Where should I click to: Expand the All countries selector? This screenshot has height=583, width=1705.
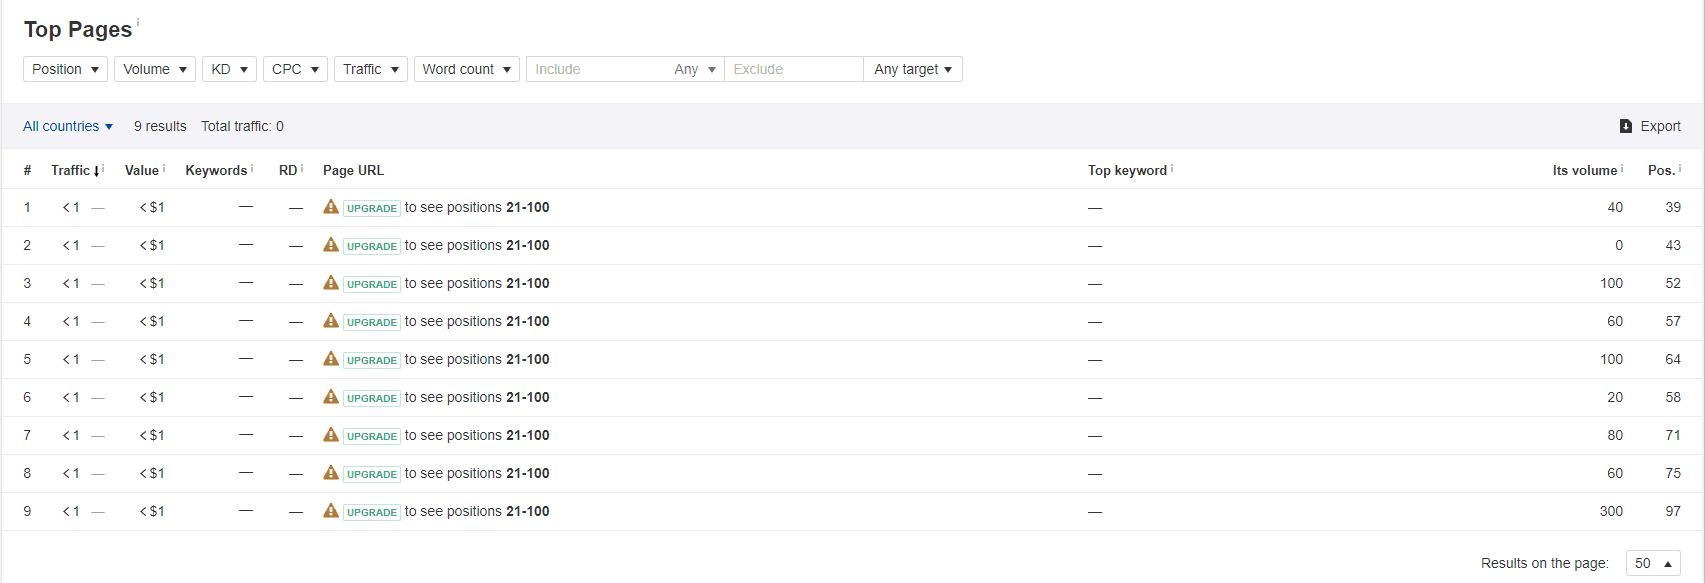(x=68, y=126)
